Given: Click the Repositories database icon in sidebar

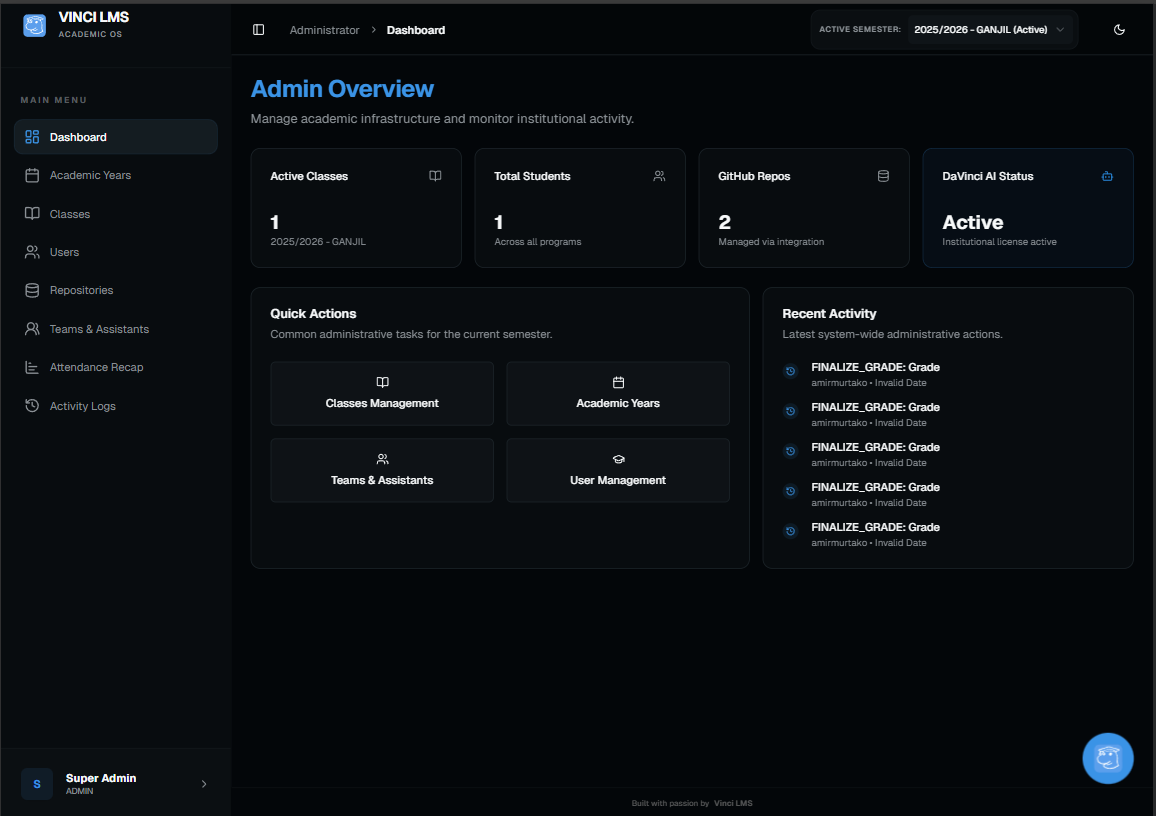Looking at the screenshot, I should click(x=32, y=290).
